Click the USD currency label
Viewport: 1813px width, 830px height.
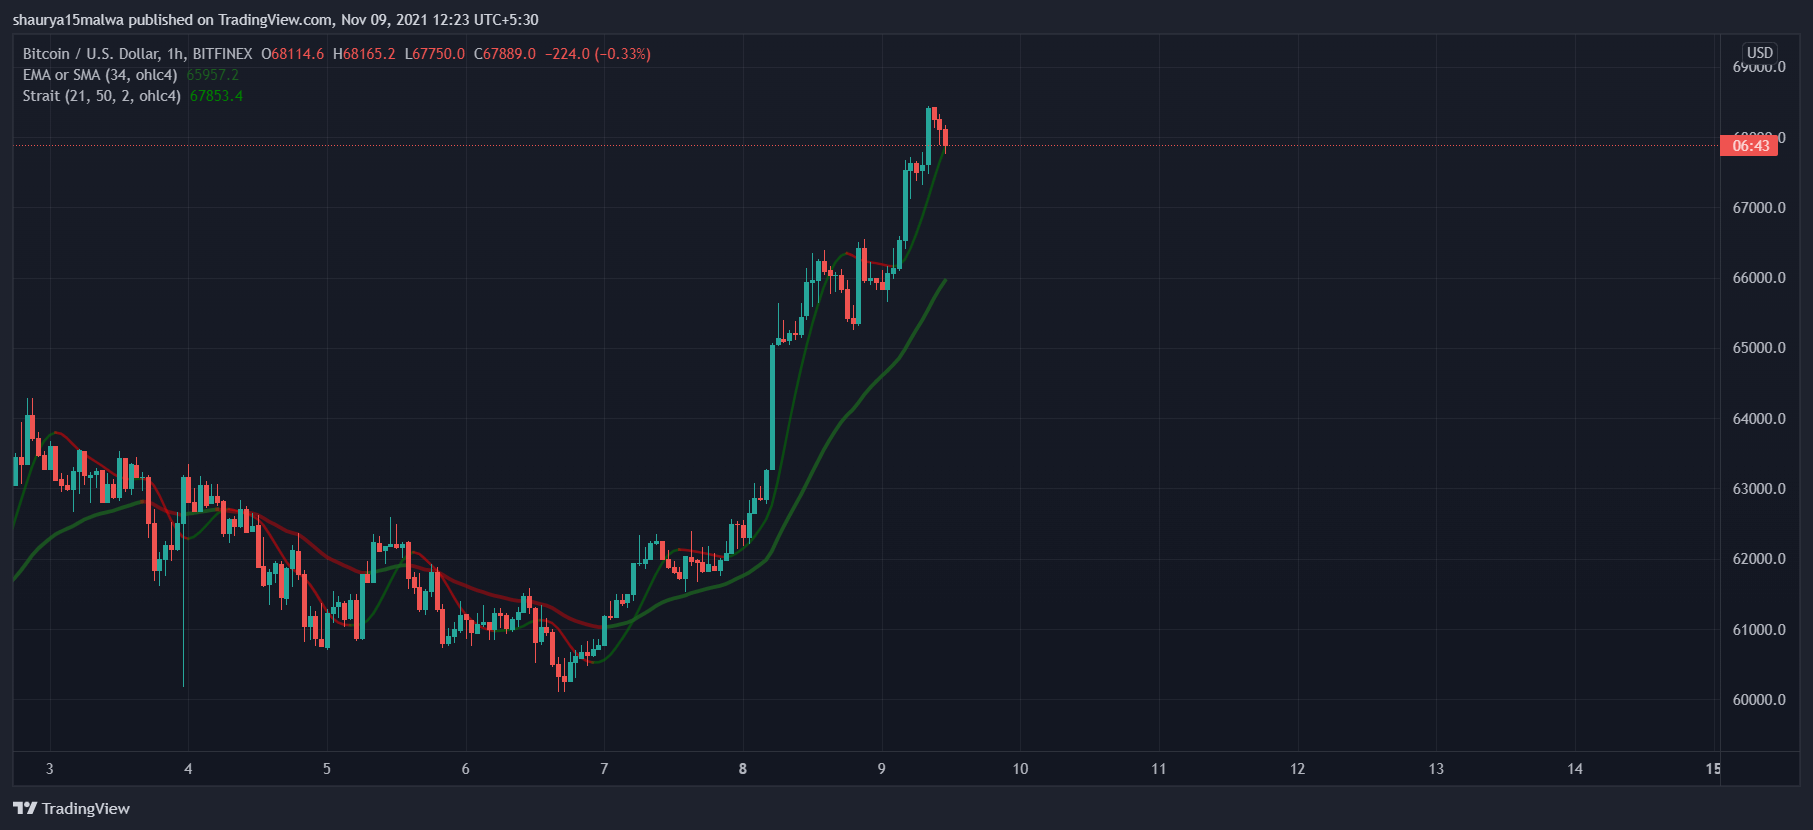pyautogui.click(x=1759, y=52)
